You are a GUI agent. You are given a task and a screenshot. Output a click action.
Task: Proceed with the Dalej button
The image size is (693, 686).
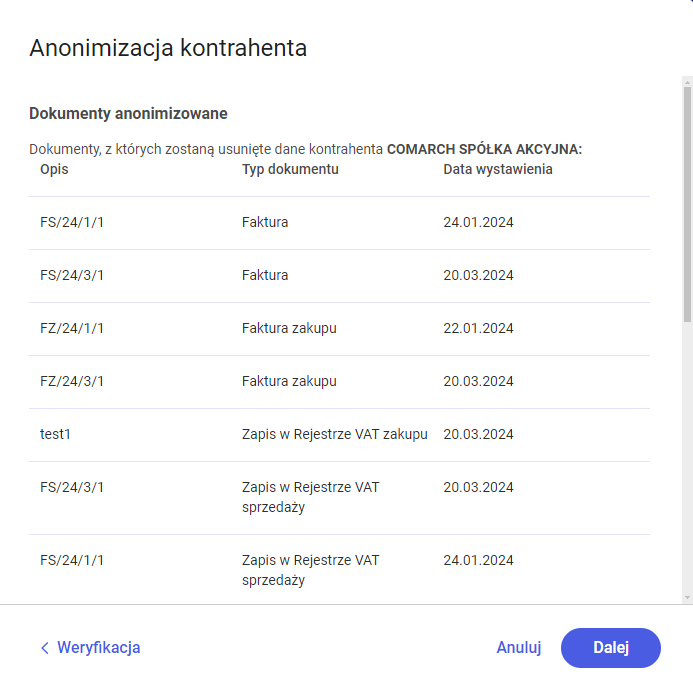pyautogui.click(x=610, y=647)
